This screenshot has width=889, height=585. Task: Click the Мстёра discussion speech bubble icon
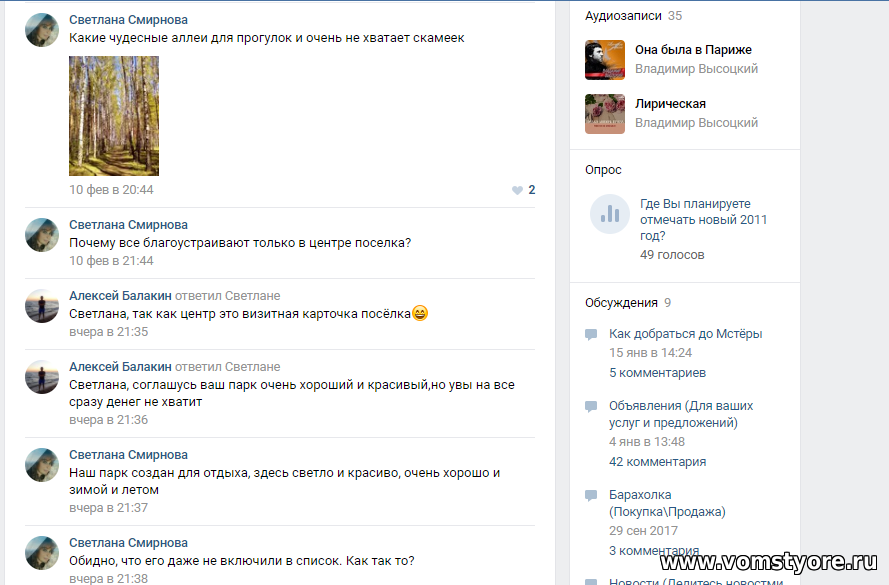(591, 334)
